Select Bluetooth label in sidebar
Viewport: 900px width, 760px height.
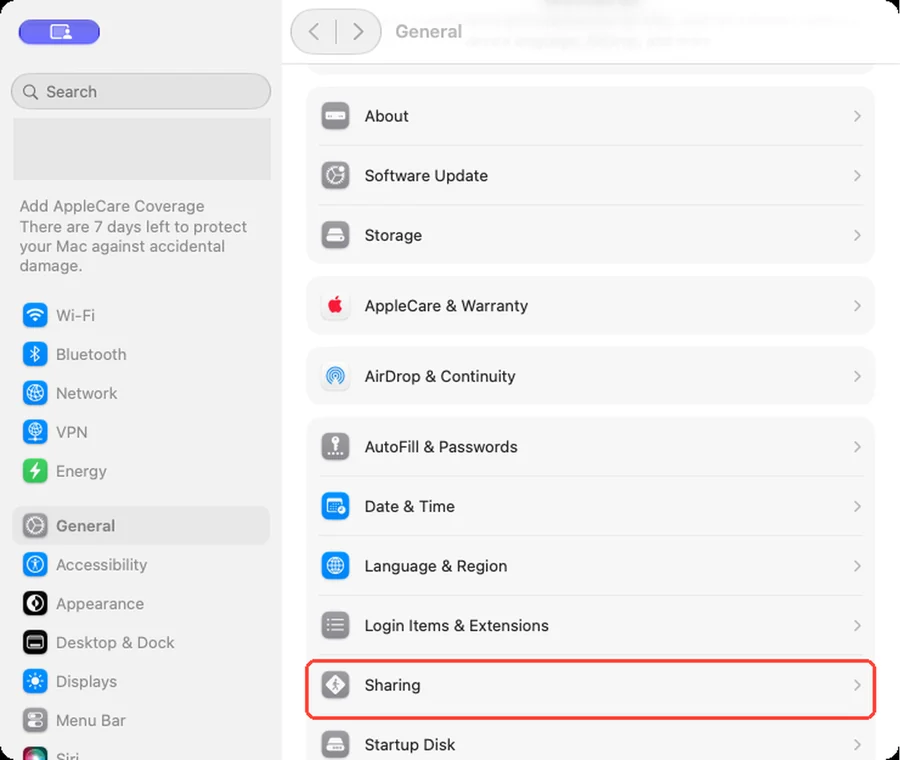pos(91,354)
